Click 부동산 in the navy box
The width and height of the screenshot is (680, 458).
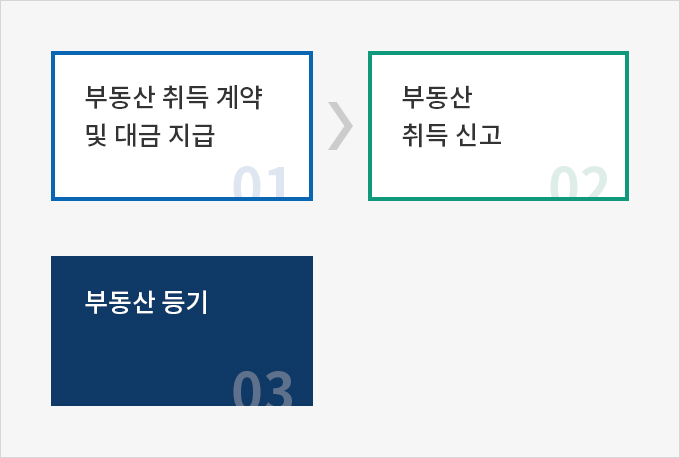119,302
